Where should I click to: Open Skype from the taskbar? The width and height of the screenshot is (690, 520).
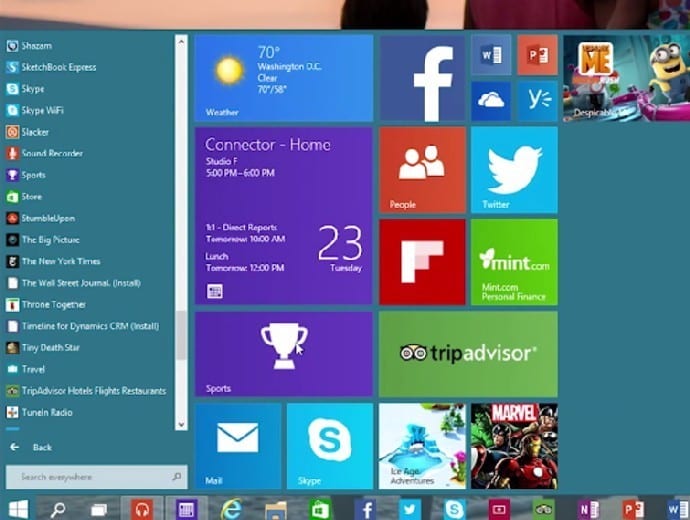(454, 509)
